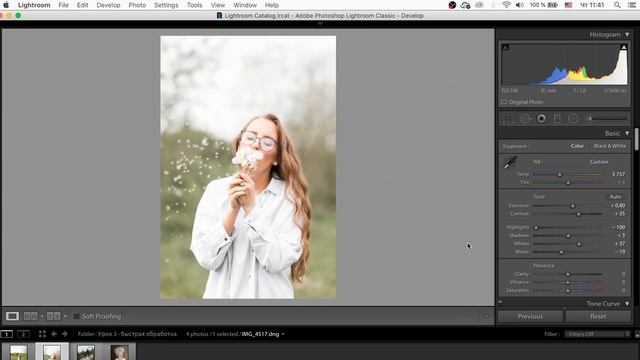Toggle highlight clipping indicator in histogram
The width and height of the screenshot is (640, 360).
[x=624, y=47]
